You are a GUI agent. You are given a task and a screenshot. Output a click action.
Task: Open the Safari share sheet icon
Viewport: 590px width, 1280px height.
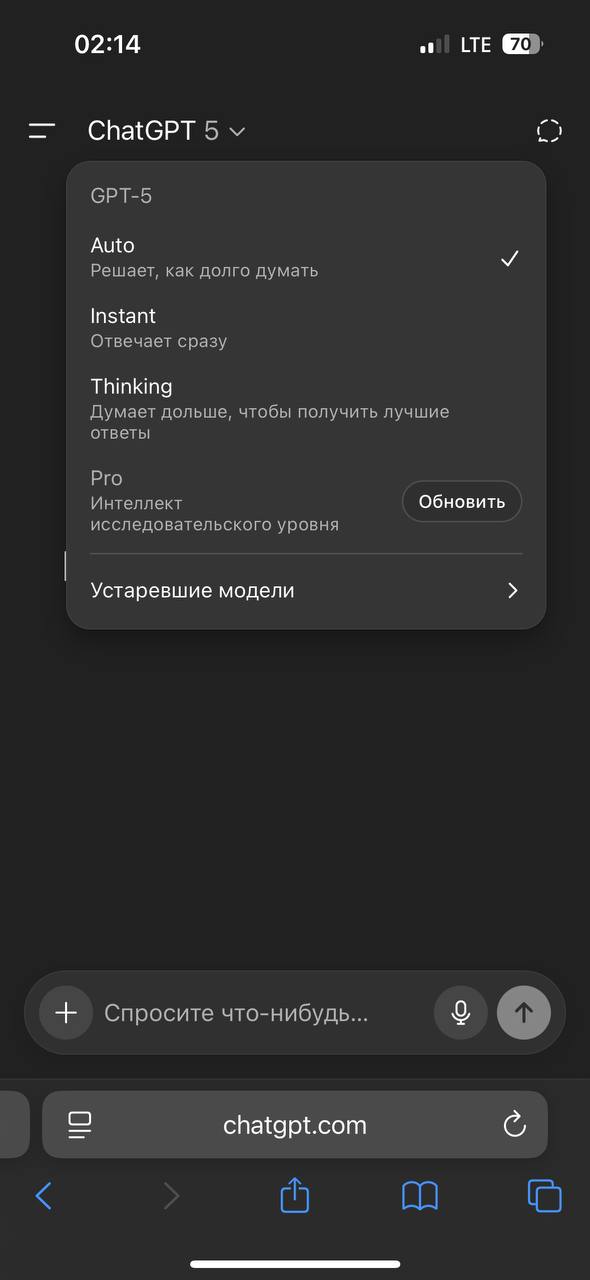click(x=295, y=1195)
